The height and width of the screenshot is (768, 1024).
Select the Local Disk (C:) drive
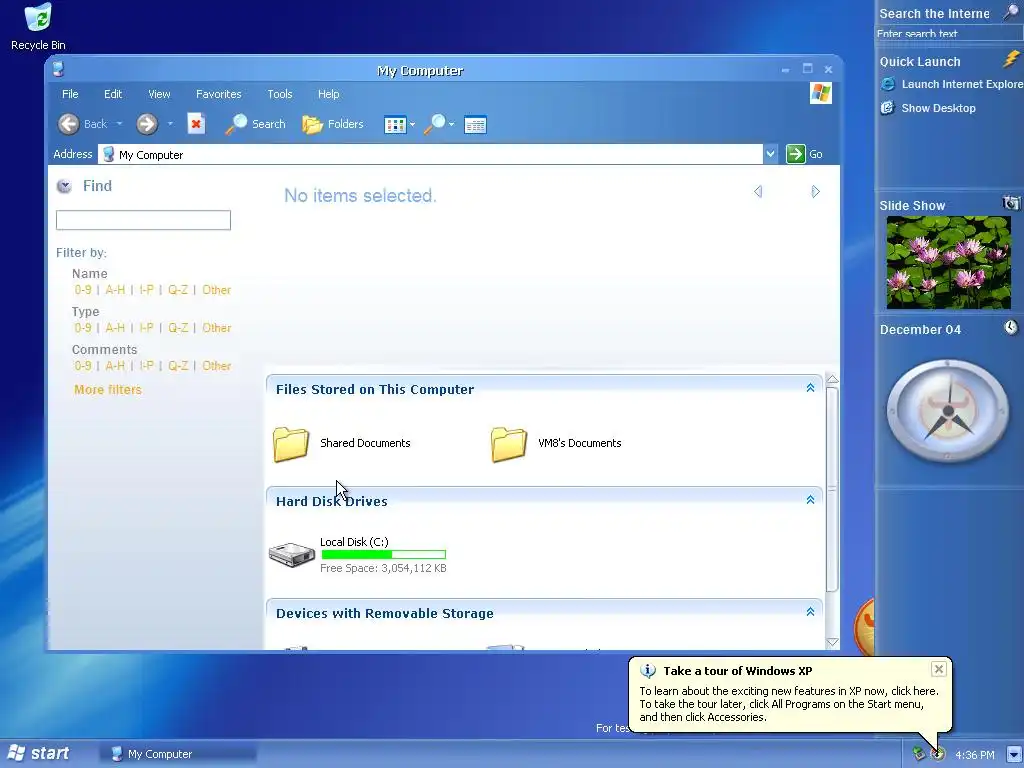click(x=358, y=554)
